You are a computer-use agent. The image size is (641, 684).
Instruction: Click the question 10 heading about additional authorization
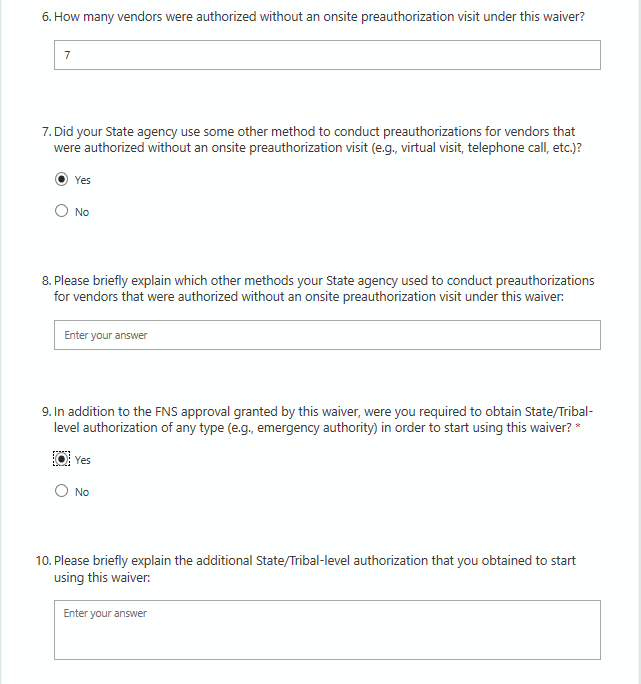click(314, 568)
